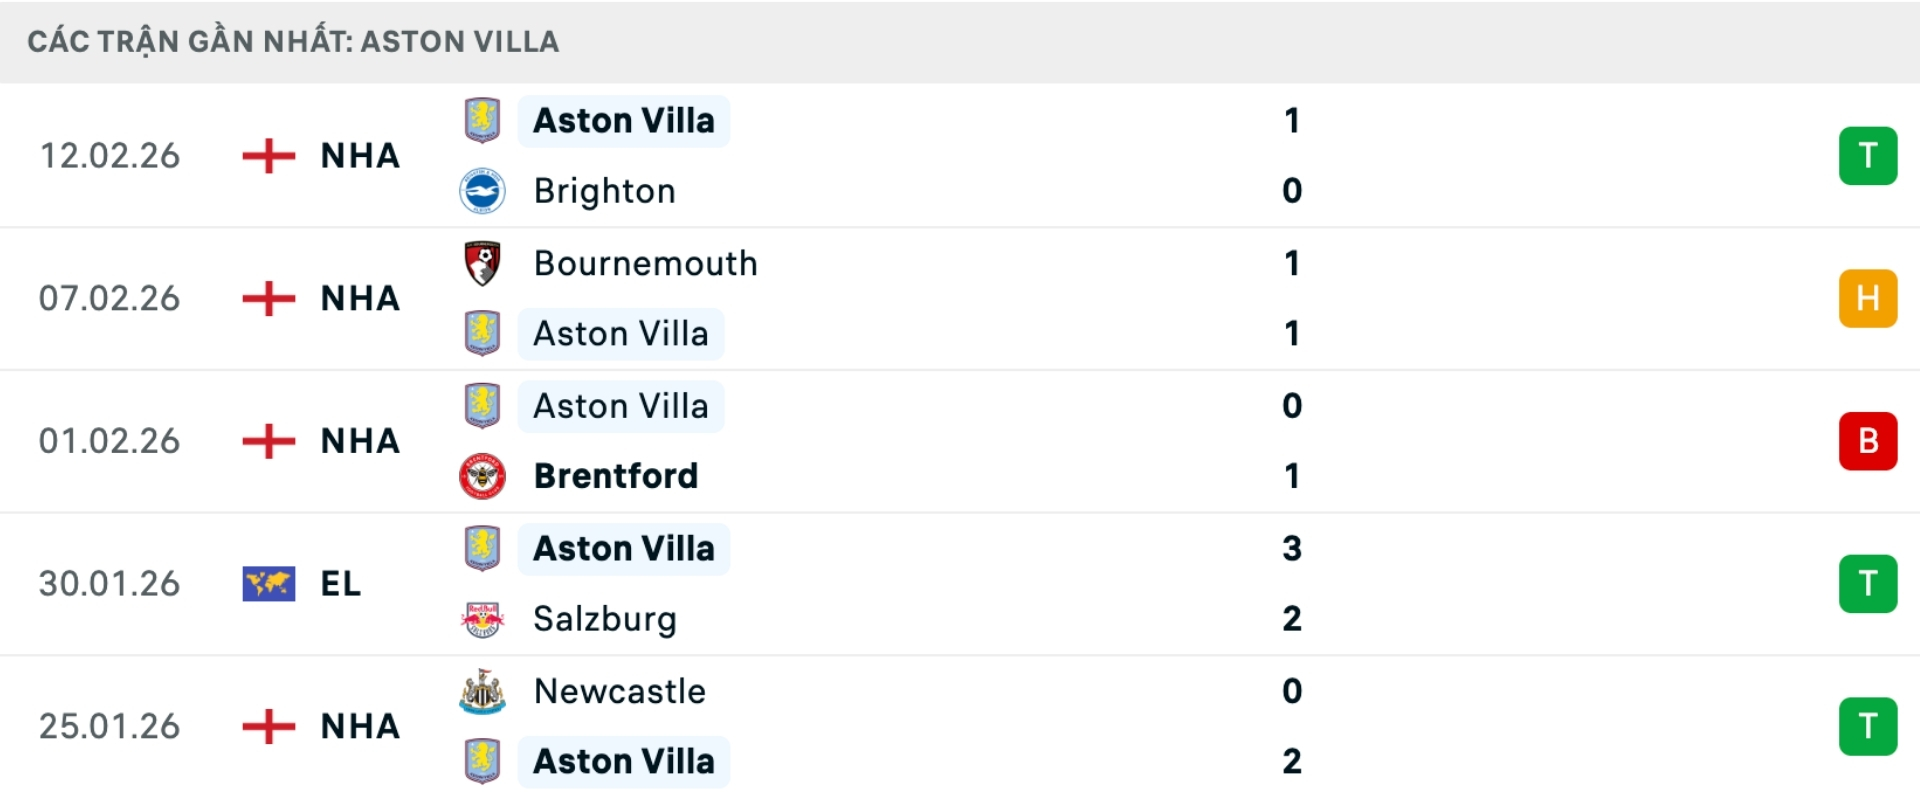Click the Newcastle match row
Viewport: 1920px width, 792px height.
[960, 726]
